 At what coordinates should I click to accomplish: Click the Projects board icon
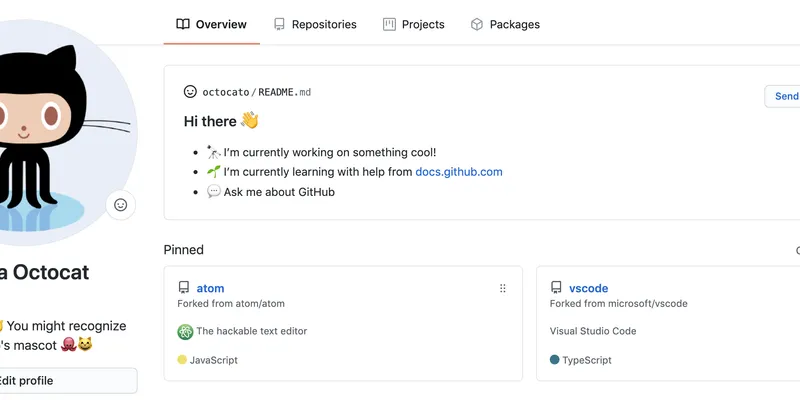389,24
